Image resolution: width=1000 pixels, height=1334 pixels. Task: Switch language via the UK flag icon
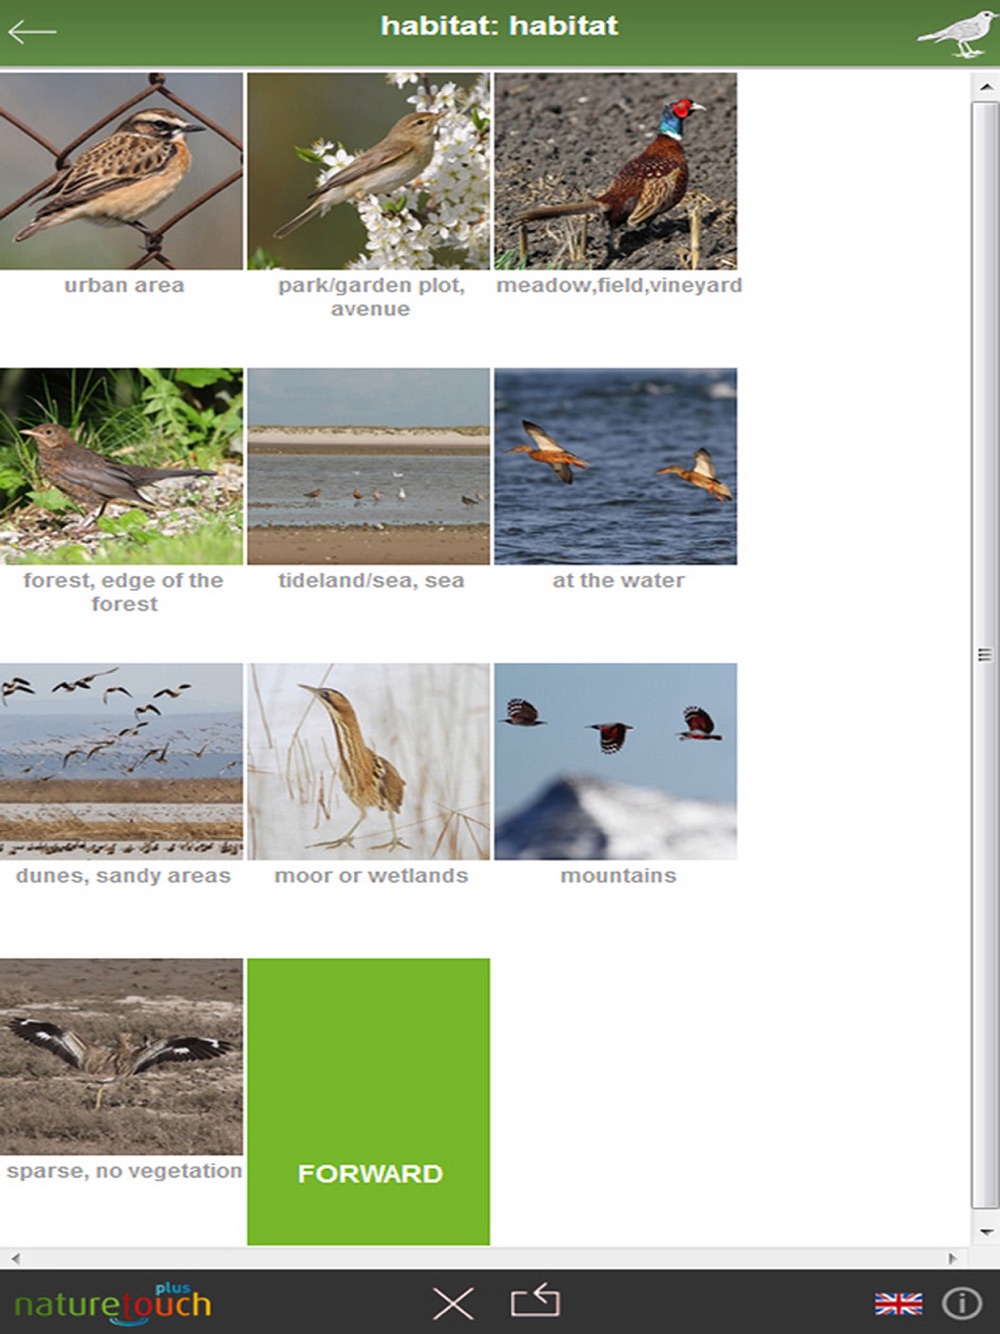point(898,1303)
